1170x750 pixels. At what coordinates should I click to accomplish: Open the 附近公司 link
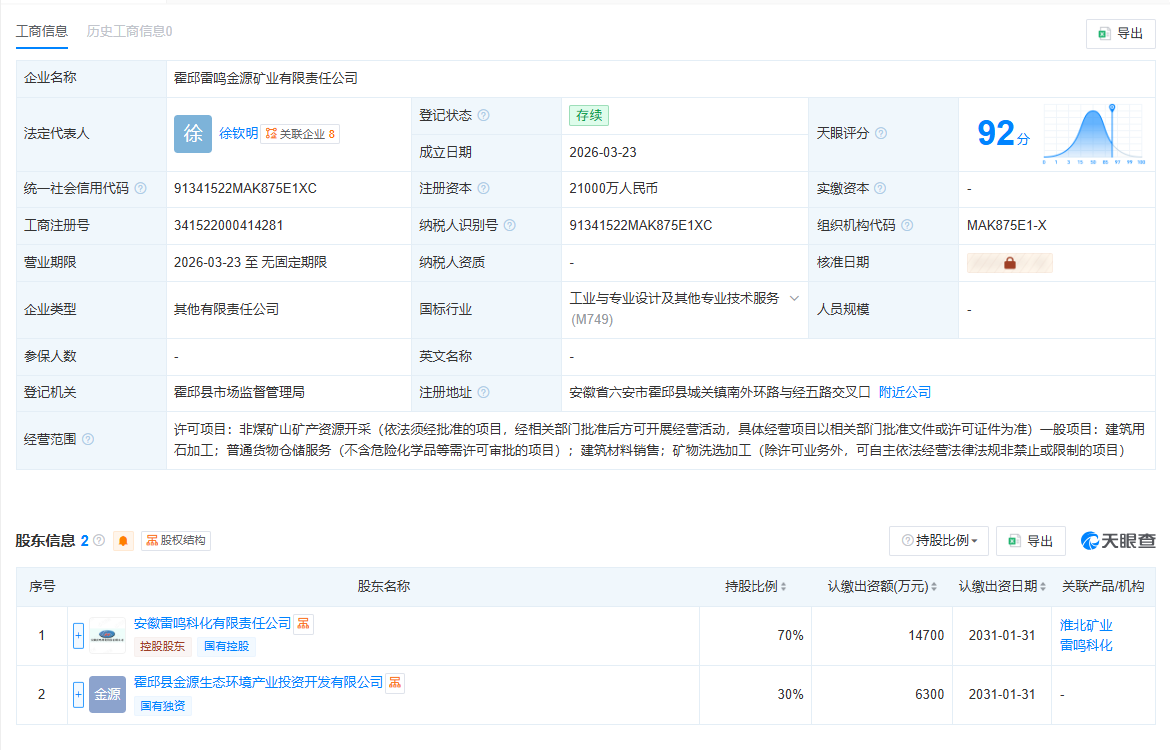click(x=904, y=392)
